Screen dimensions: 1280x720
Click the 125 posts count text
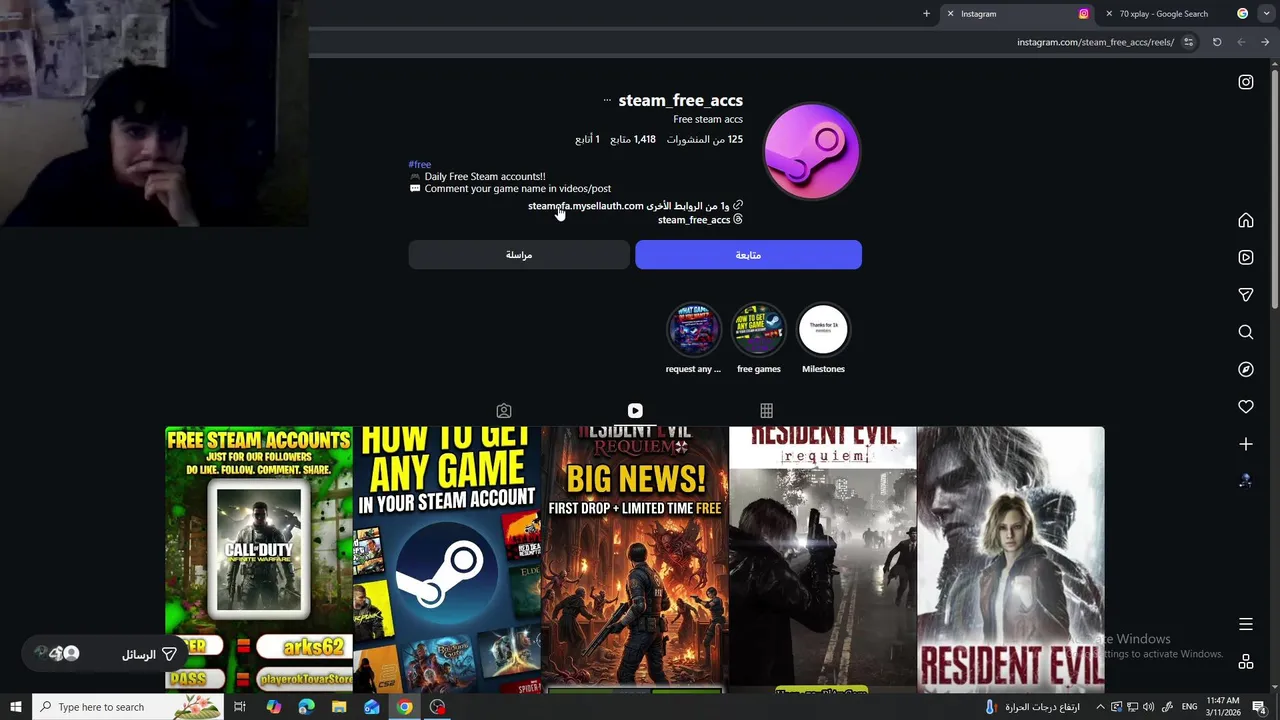(705, 140)
